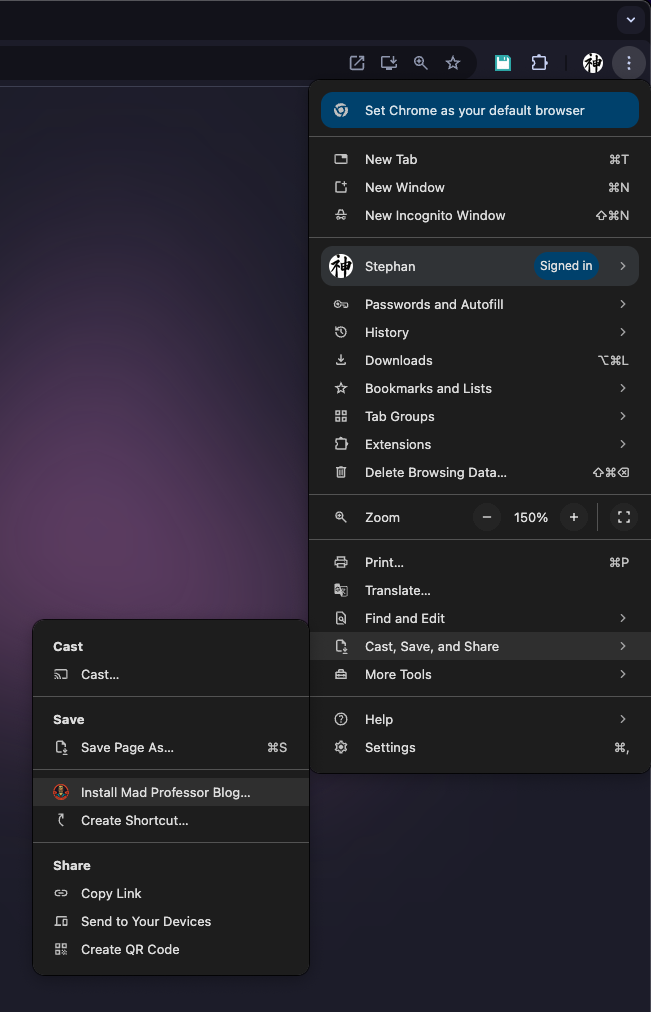Choose Print from the menu
The image size is (651, 1012).
tap(480, 562)
